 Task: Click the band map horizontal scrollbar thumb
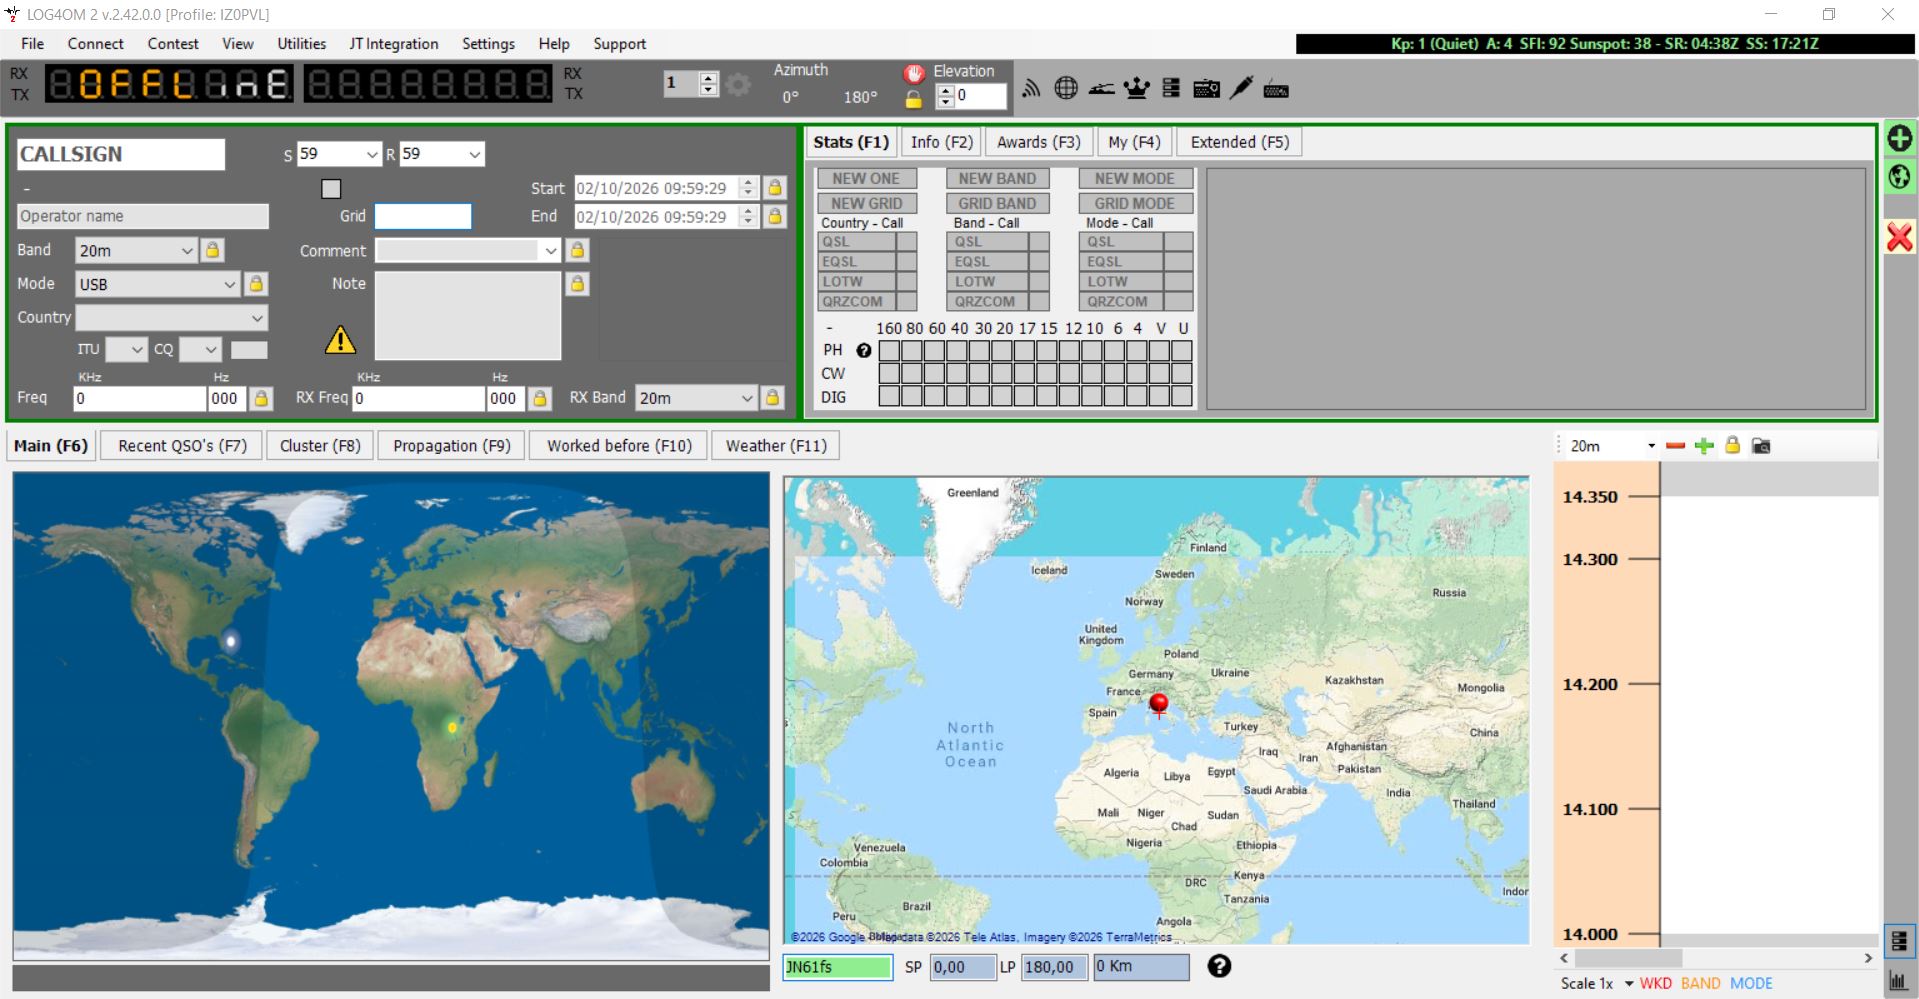[x=1628, y=958]
